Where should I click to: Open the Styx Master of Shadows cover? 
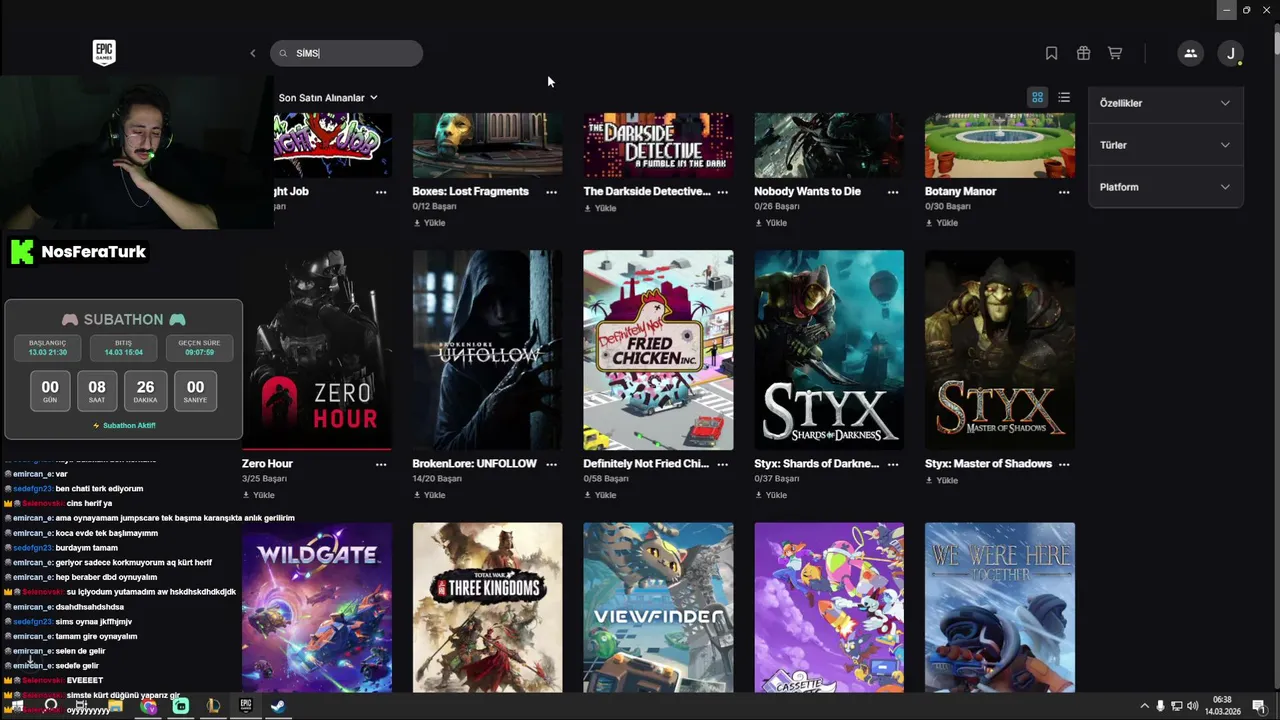pyautogui.click(x=1000, y=350)
